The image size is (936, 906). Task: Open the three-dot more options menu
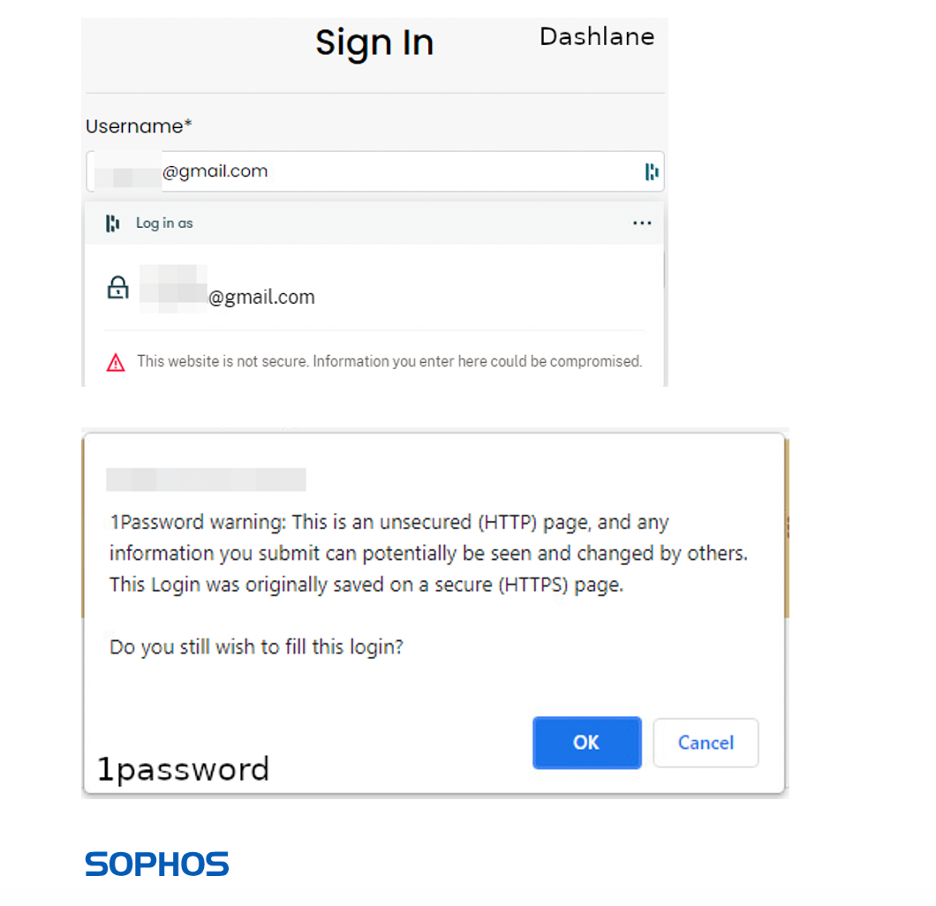pyautogui.click(x=642, y=223)
